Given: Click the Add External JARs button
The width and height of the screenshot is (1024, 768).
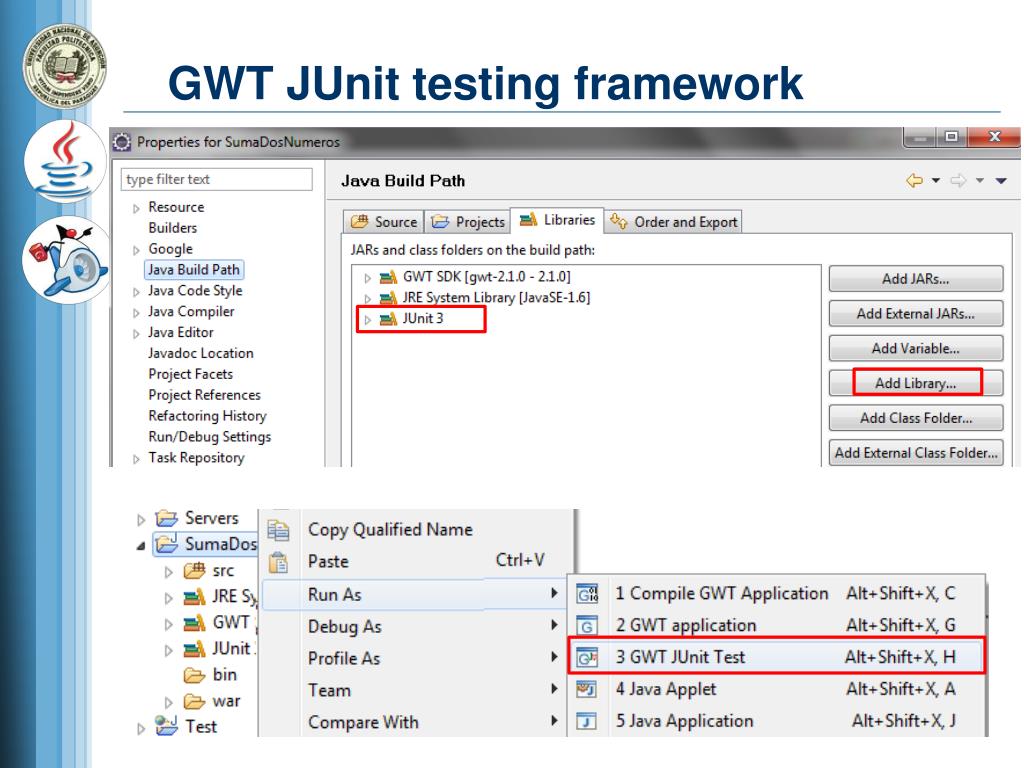Looking at the screenshot, I should [916, 313].
